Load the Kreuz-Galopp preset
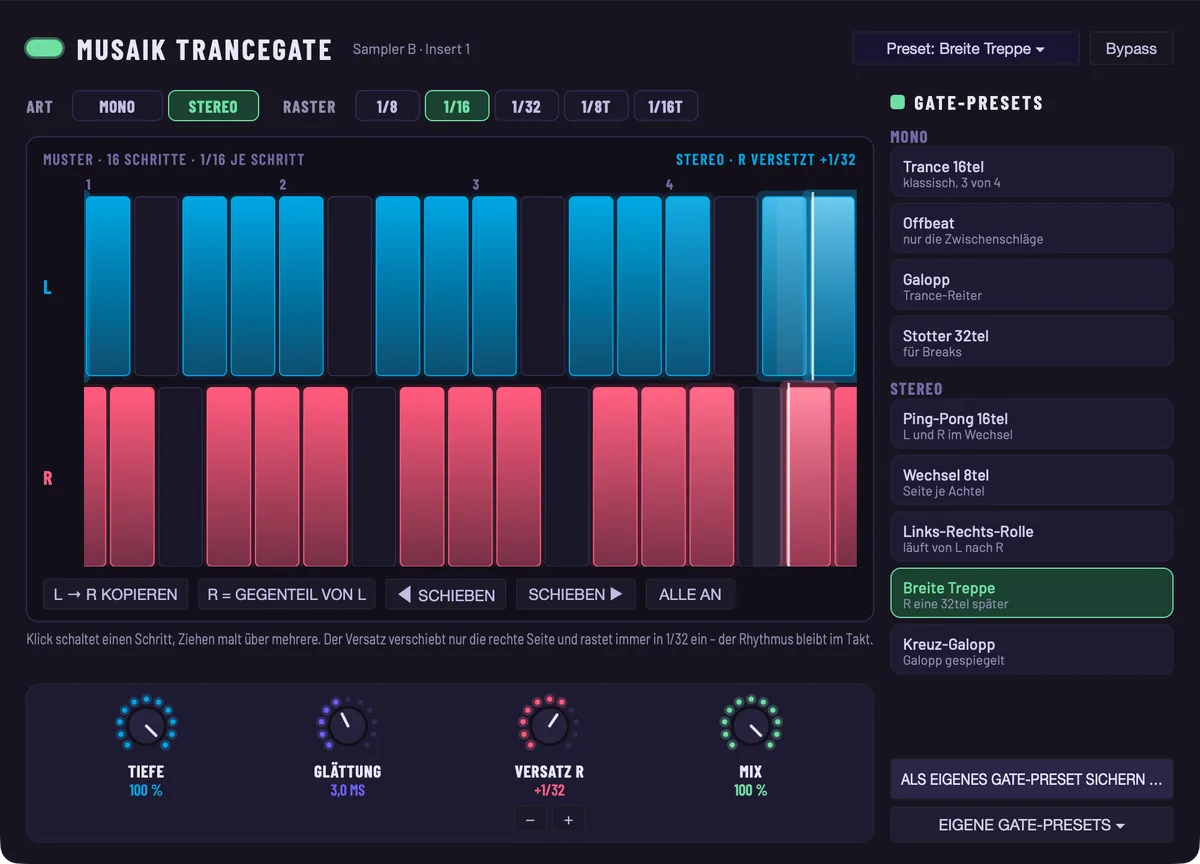 (1031, 650)
